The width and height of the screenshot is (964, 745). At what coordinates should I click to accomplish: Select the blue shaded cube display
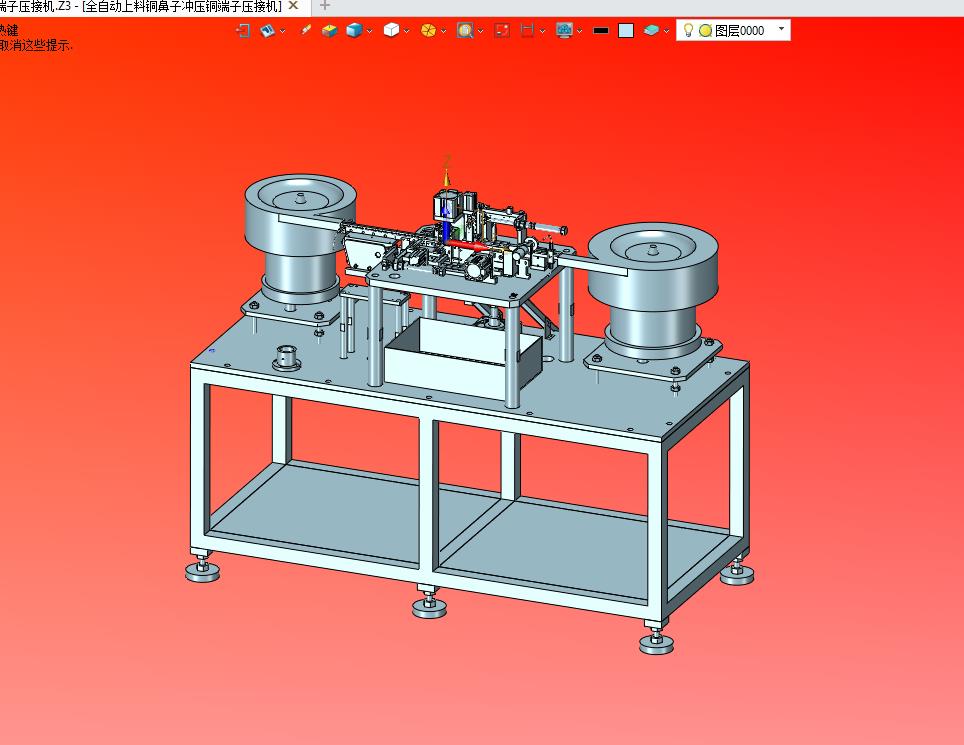click(x=354, y=30)
